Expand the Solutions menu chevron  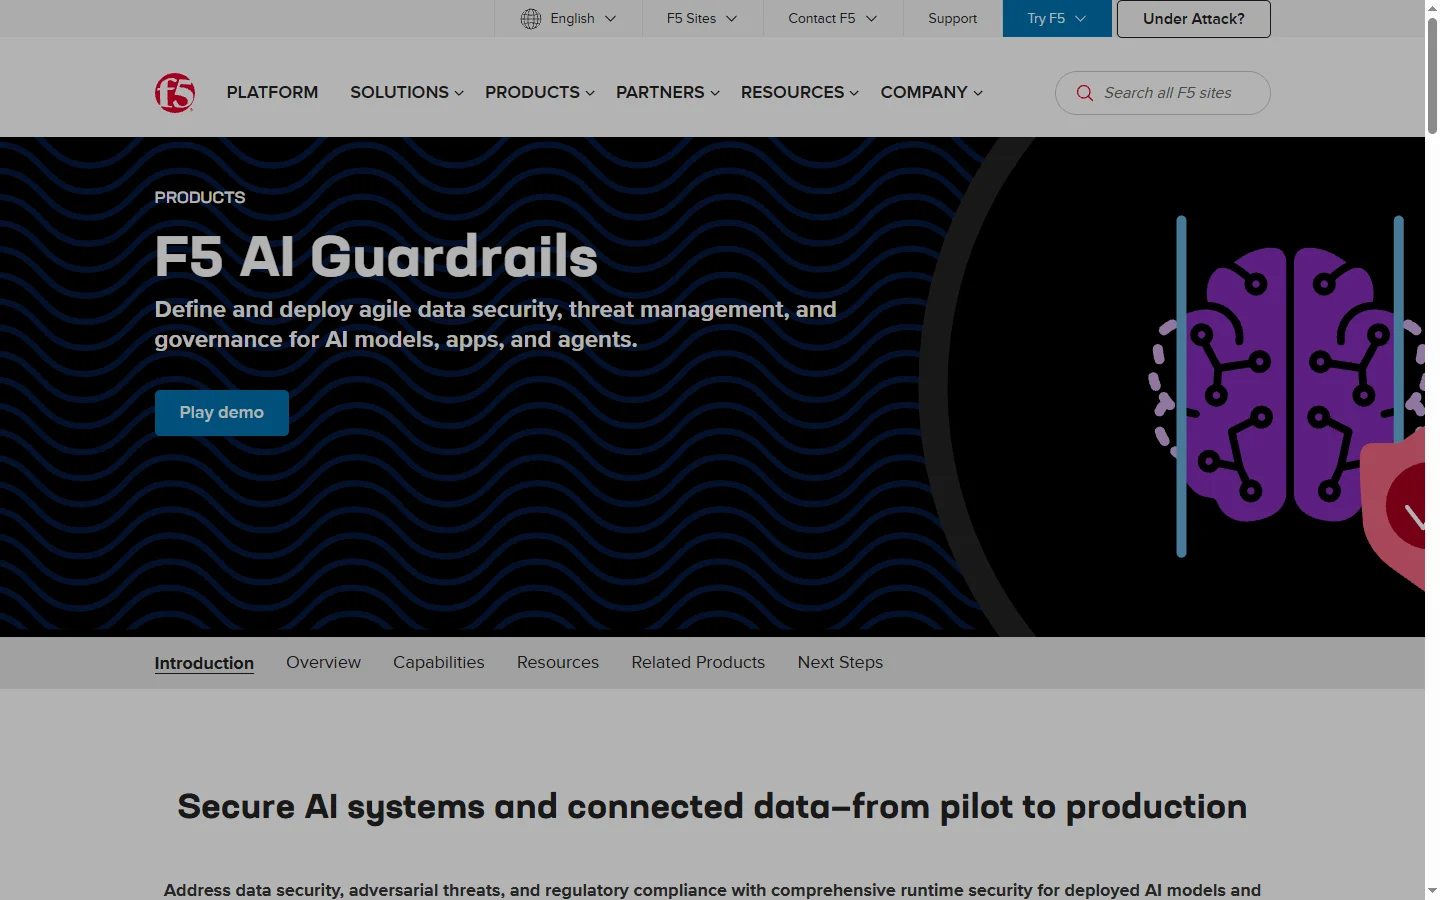(x=459, y=93)
